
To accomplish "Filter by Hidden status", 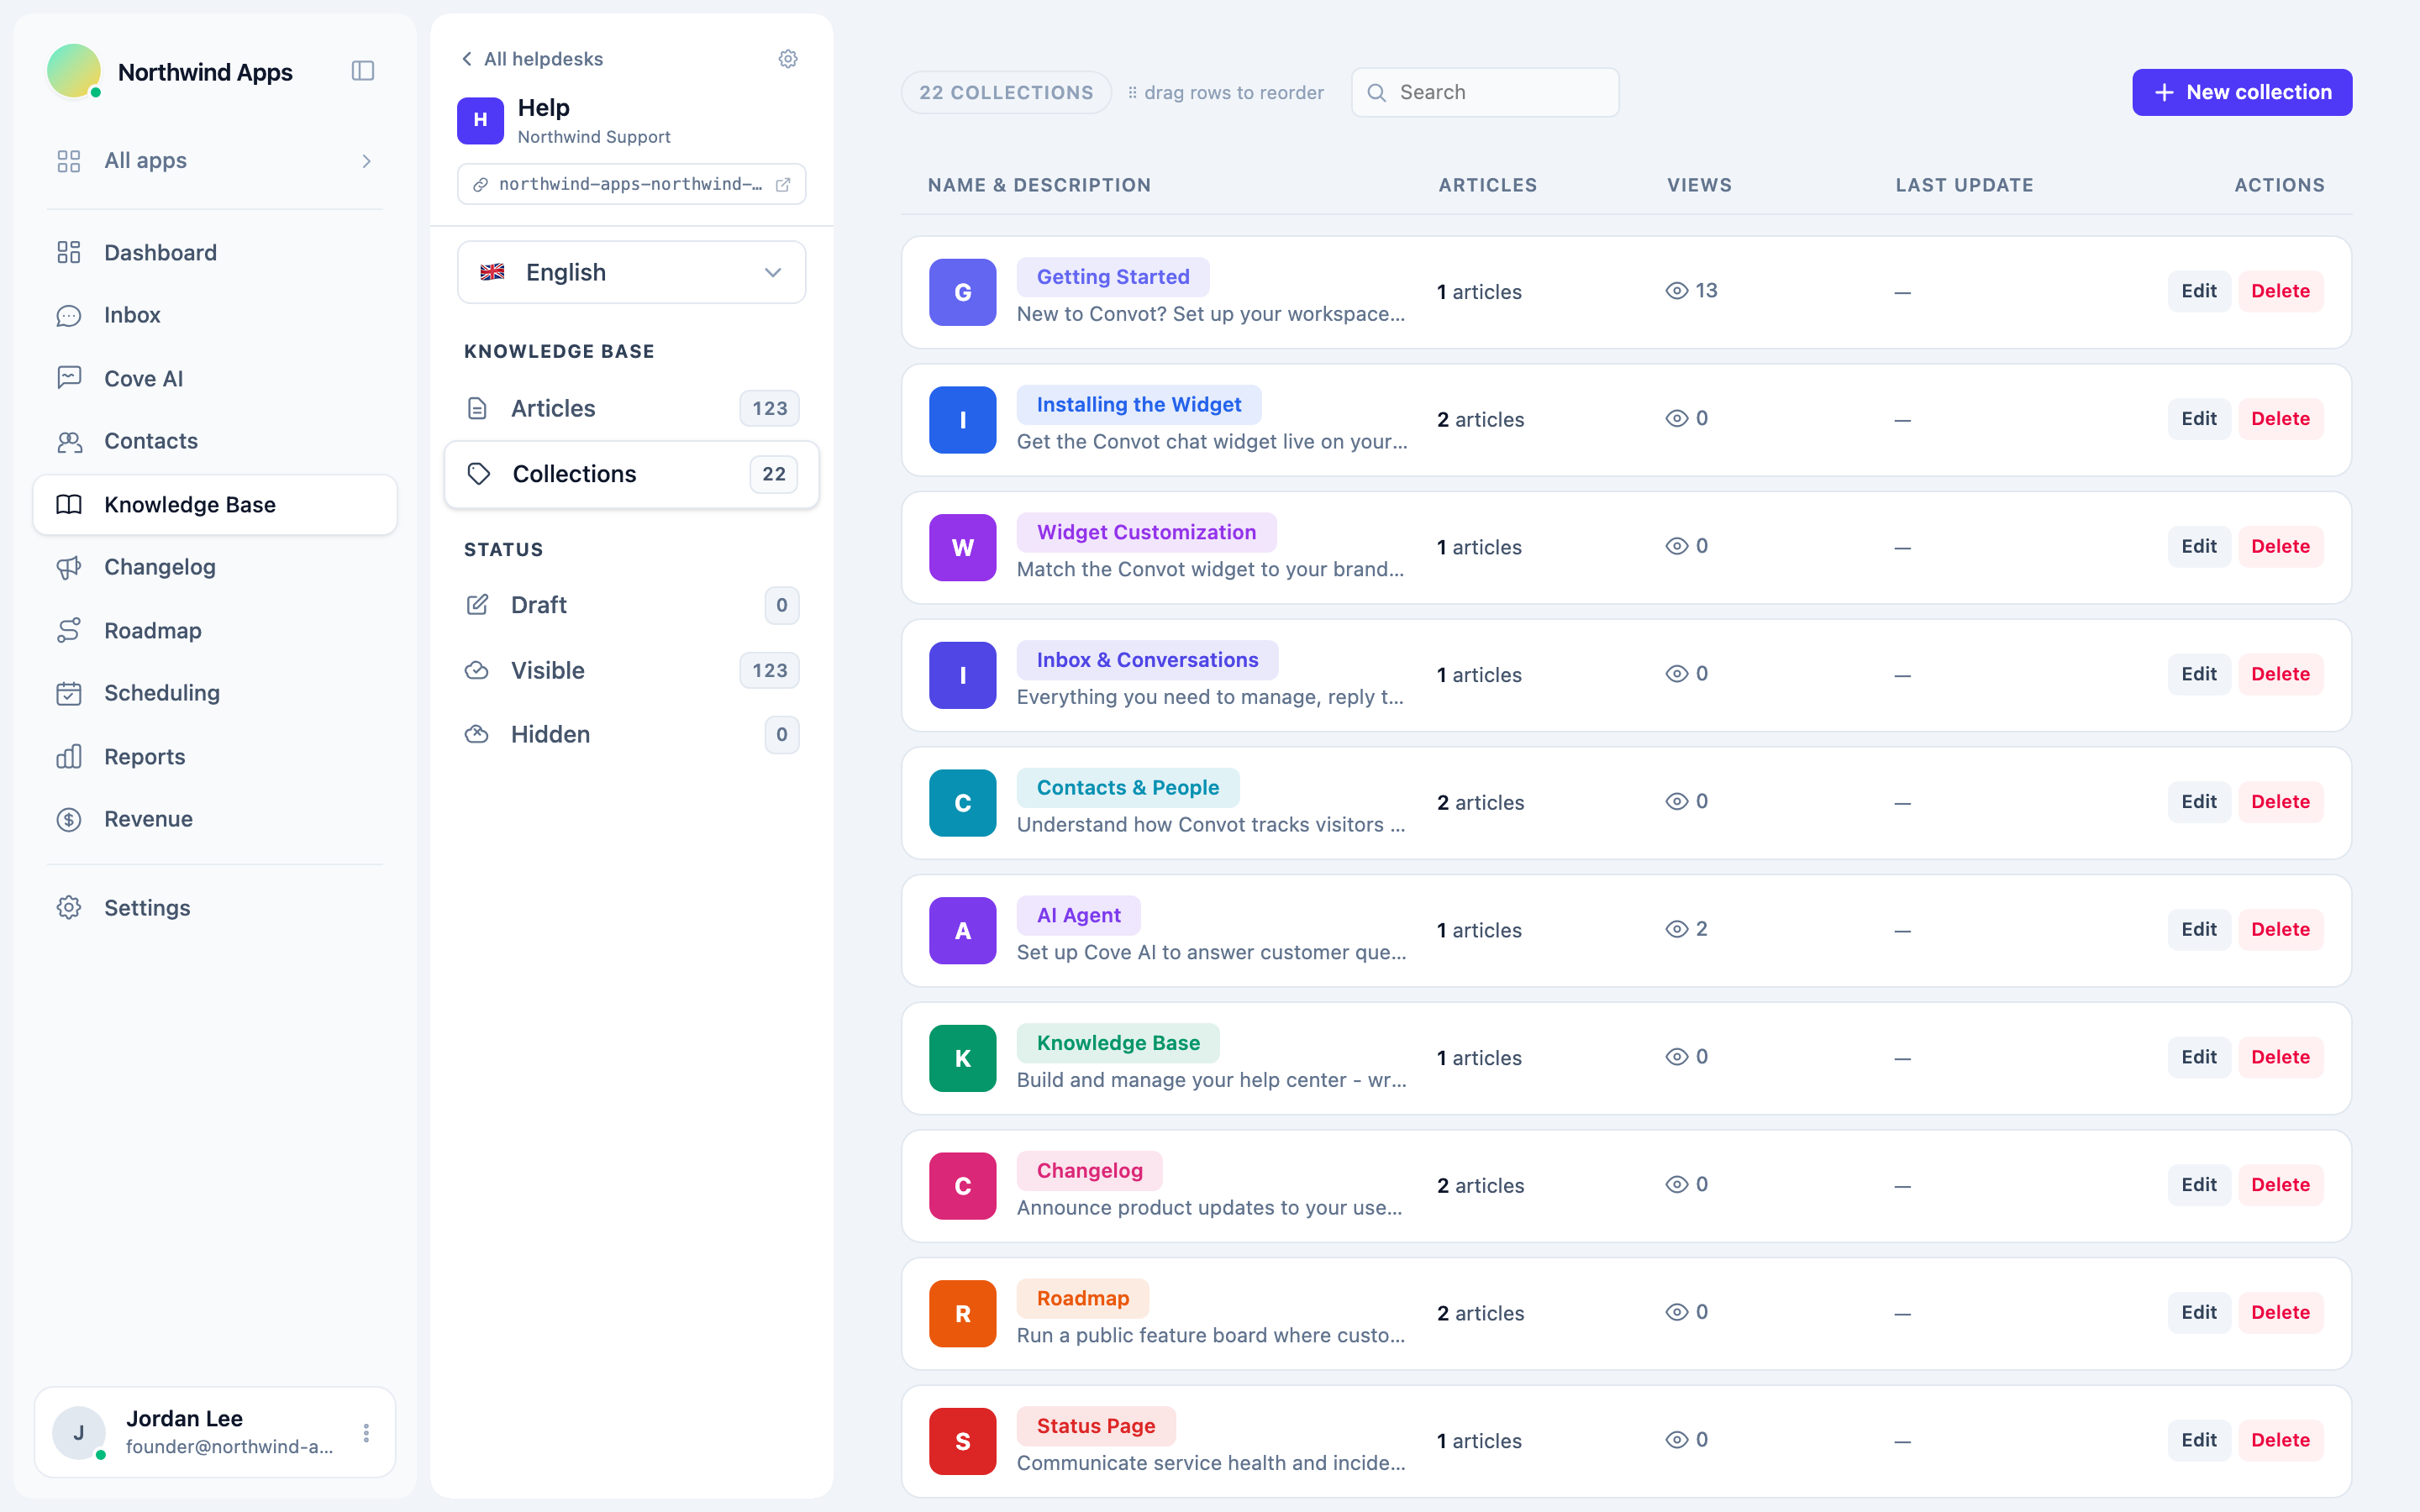I will [632, 734].
